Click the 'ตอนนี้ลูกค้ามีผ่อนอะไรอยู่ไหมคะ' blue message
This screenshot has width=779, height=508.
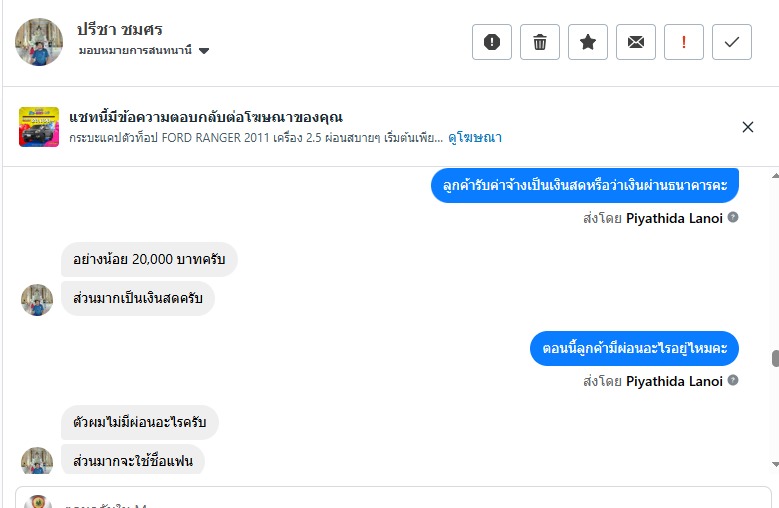tap(634, 348)
